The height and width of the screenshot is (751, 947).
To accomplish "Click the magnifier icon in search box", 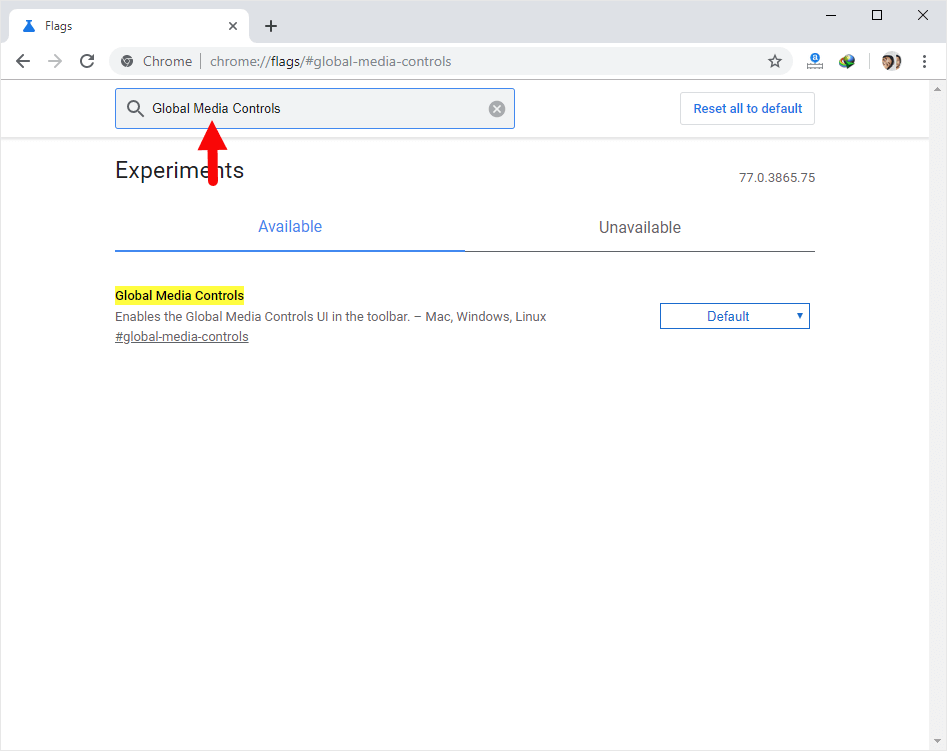I will [x=135, y=109].
